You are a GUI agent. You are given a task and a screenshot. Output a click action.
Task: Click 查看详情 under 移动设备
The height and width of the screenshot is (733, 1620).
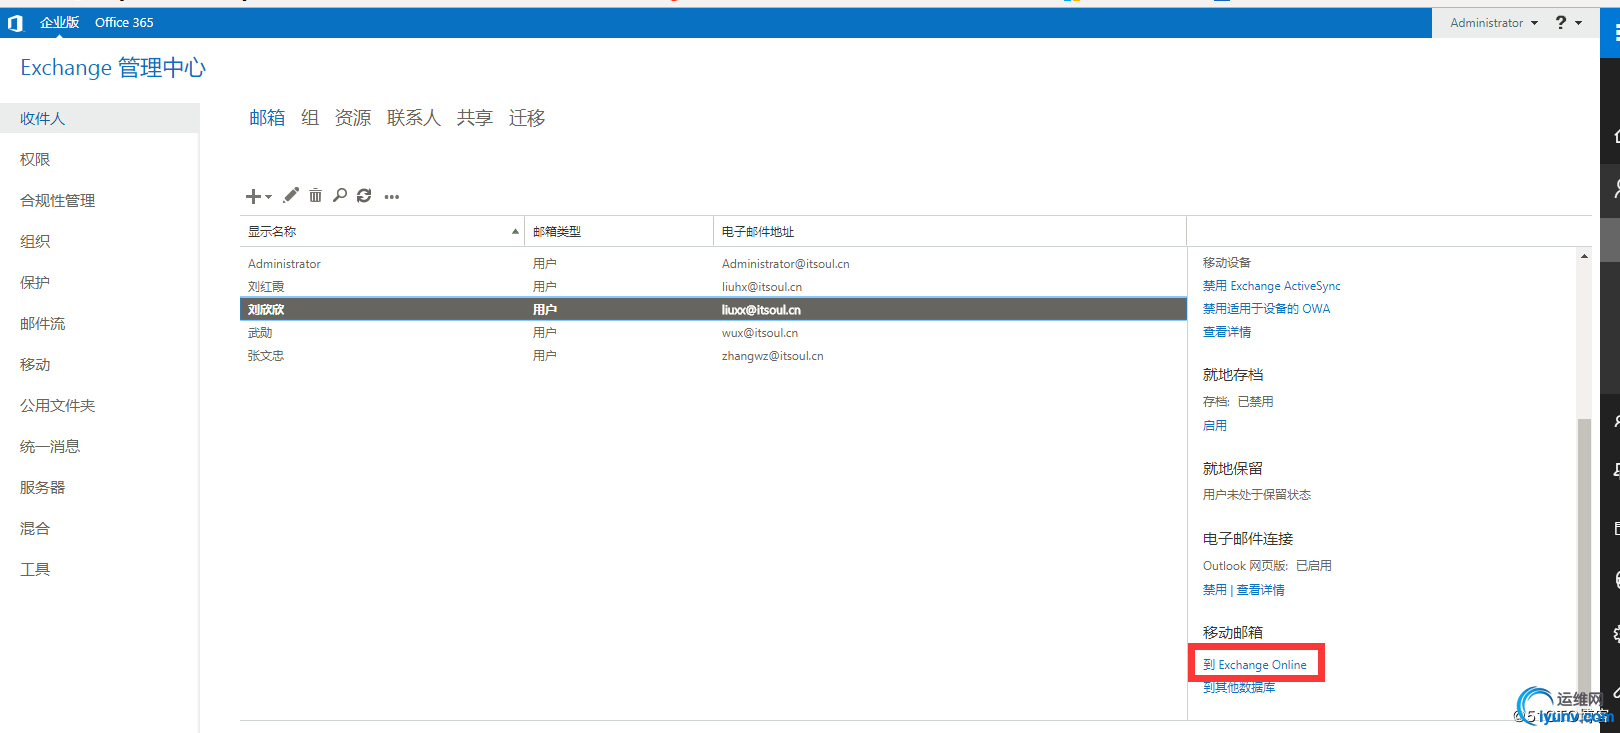(x=1227, y=332)
